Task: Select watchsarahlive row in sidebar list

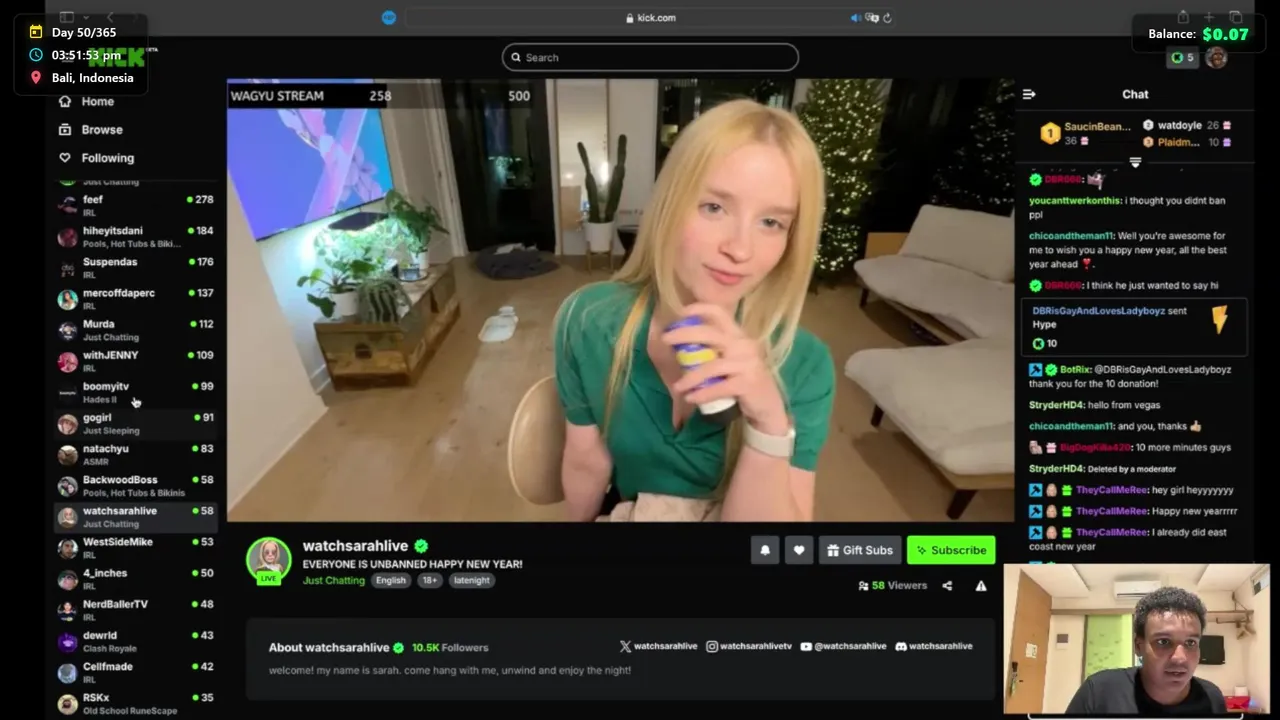Action: click(135, 516)
